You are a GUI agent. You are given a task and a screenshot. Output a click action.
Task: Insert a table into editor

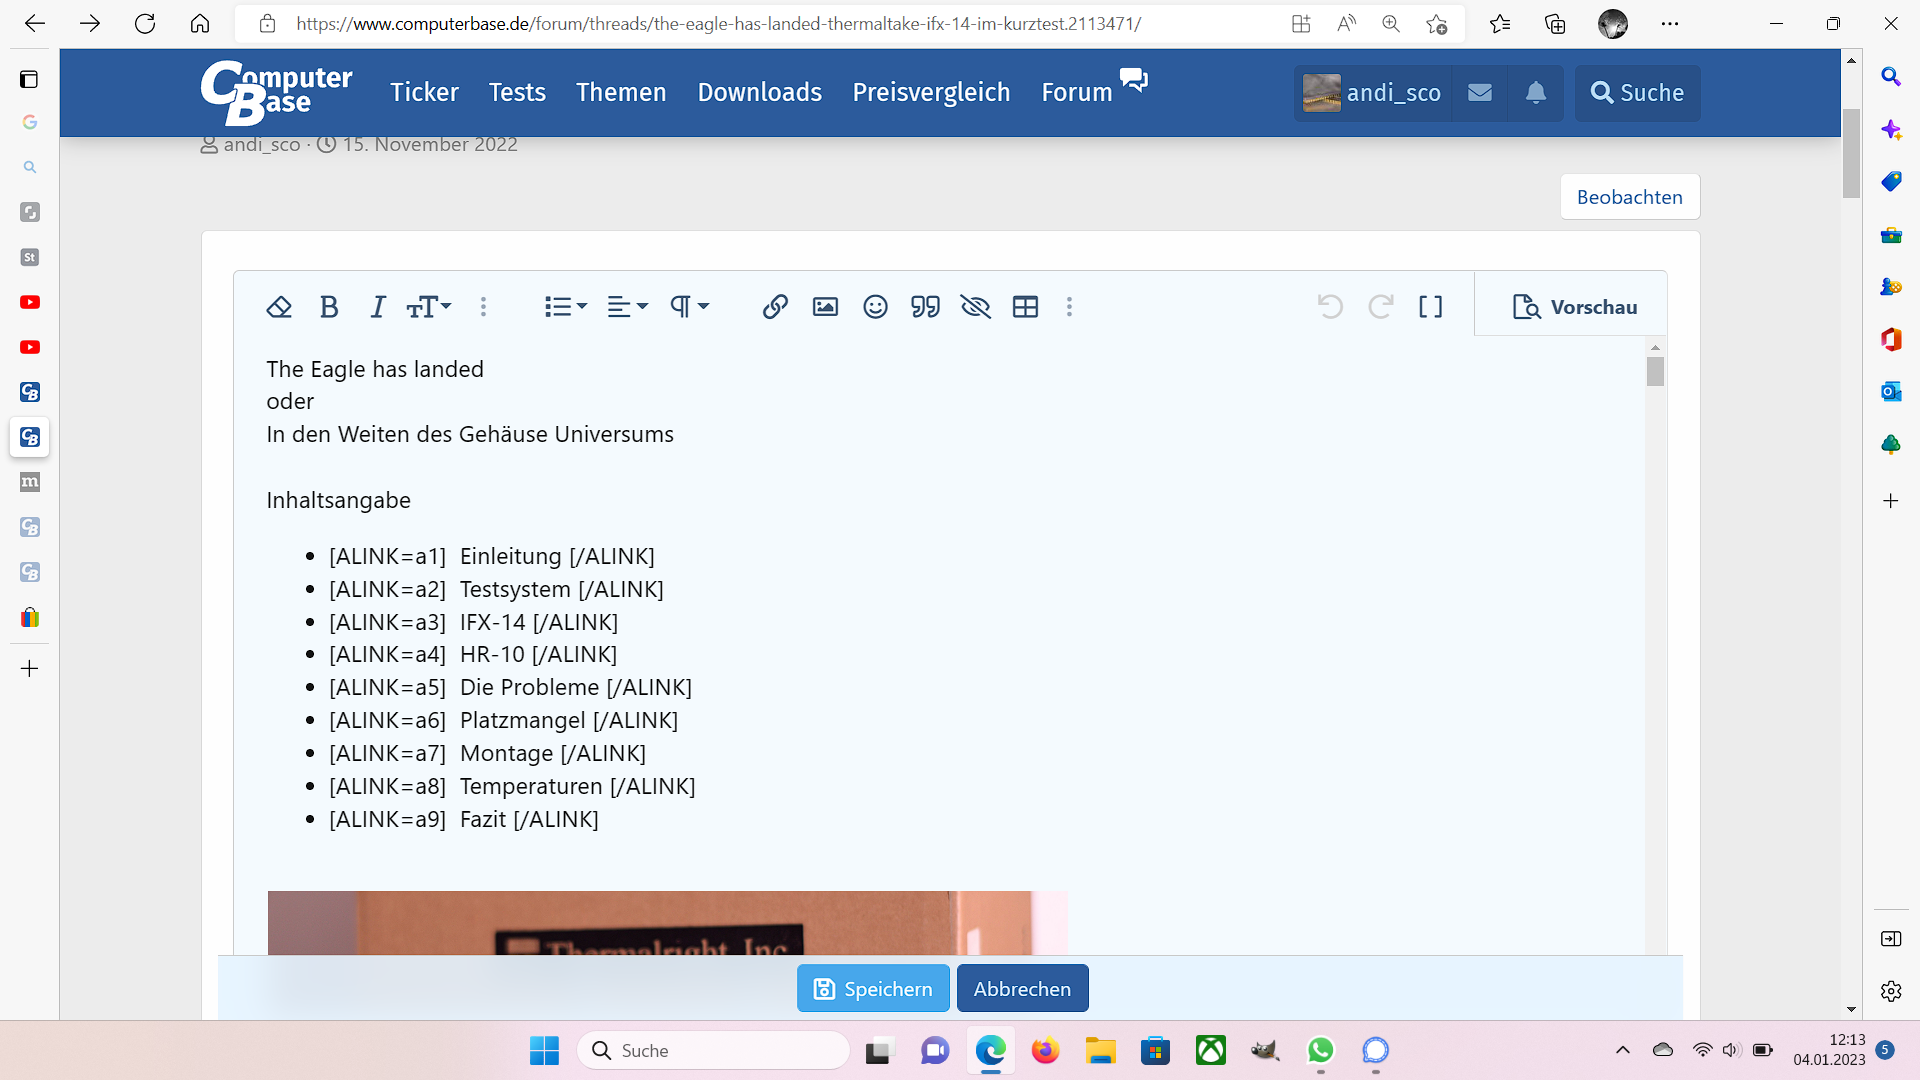[x=1025, y=307]
